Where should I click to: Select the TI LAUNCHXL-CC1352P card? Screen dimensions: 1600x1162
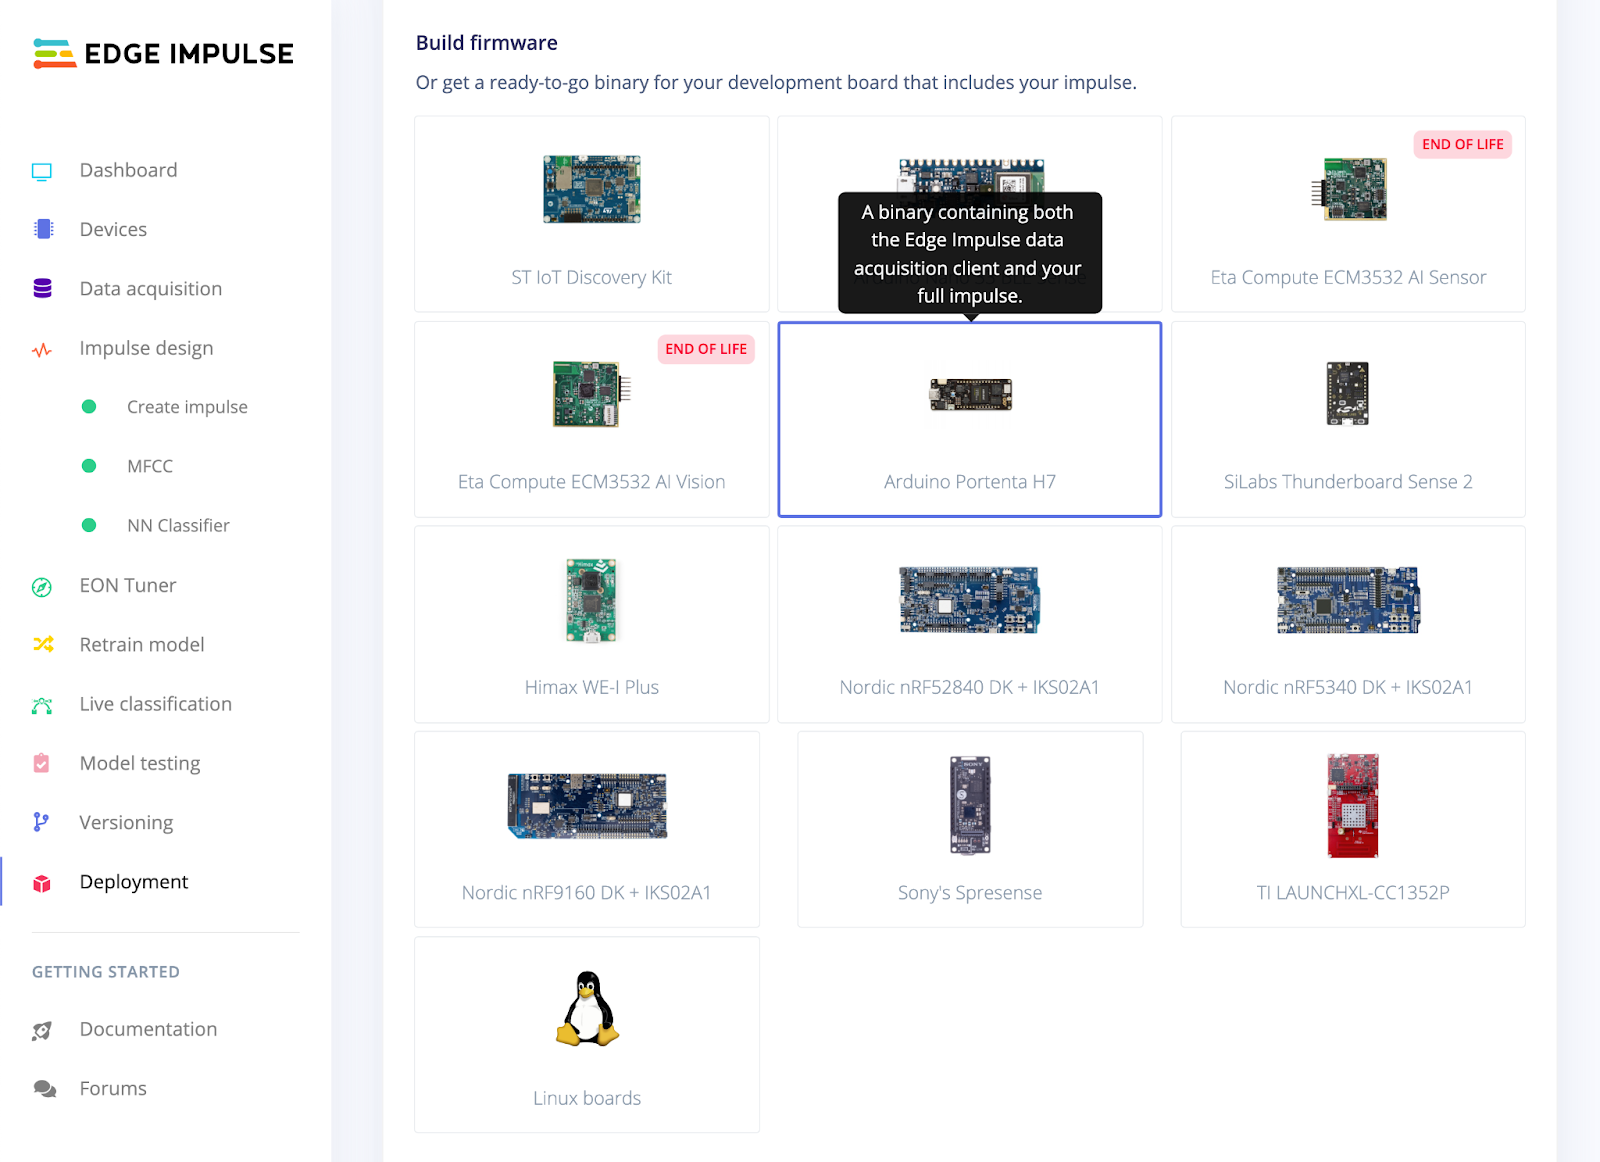[1353, 829]
